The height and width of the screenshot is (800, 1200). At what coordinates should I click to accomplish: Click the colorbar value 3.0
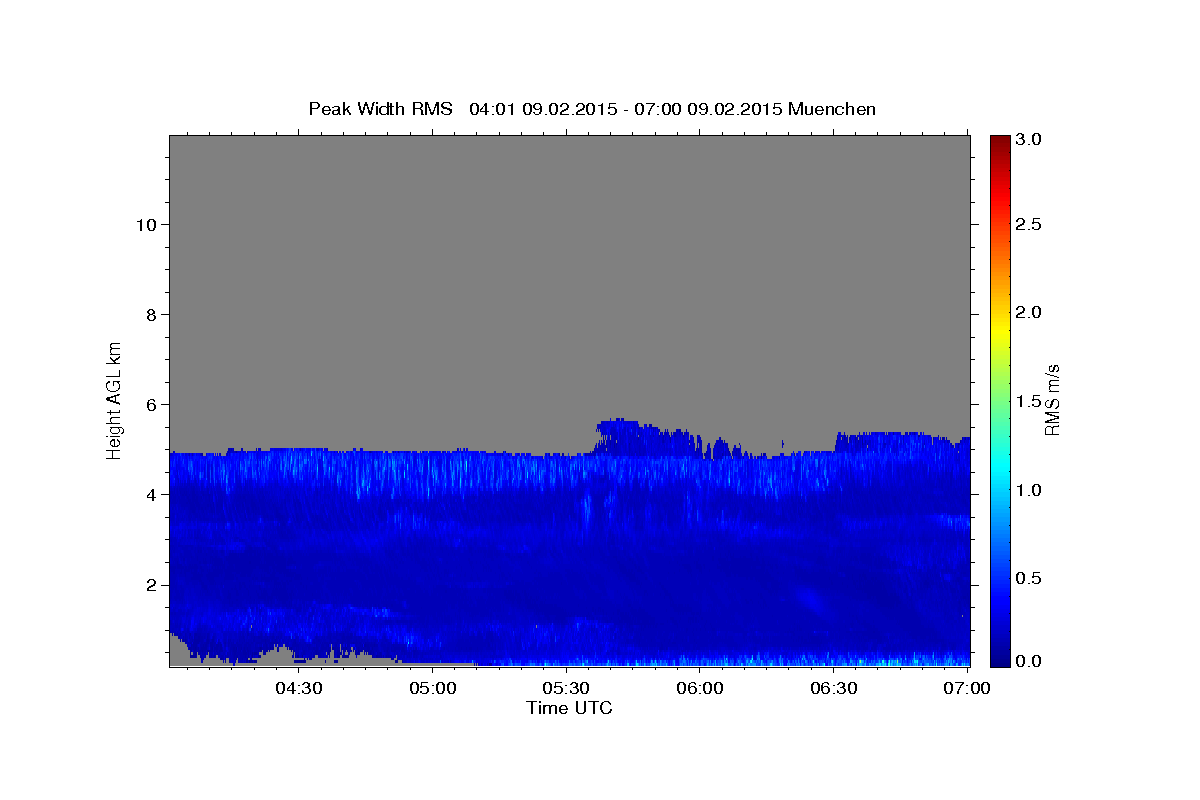pyautogui.click(x=1029, y=139)
